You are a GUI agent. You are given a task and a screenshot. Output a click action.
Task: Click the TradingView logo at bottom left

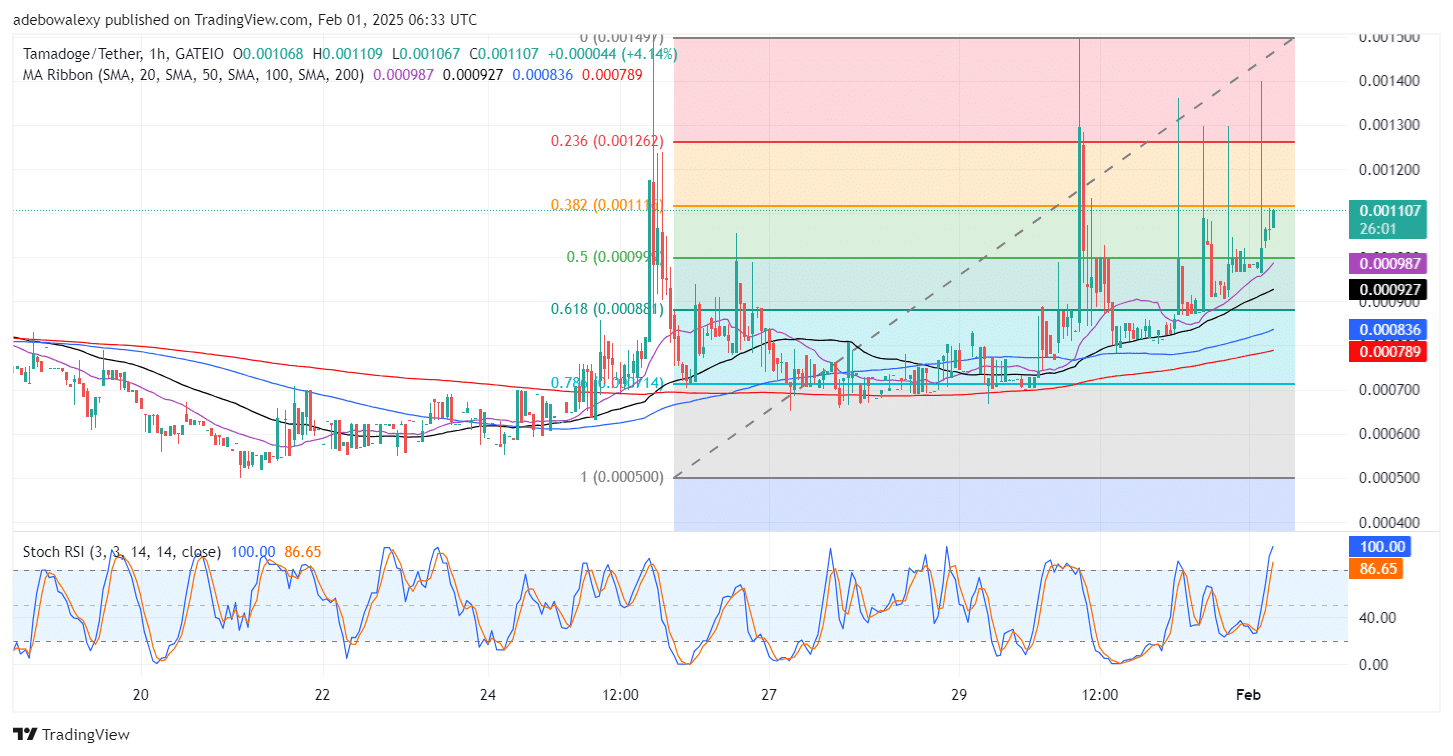72,735
